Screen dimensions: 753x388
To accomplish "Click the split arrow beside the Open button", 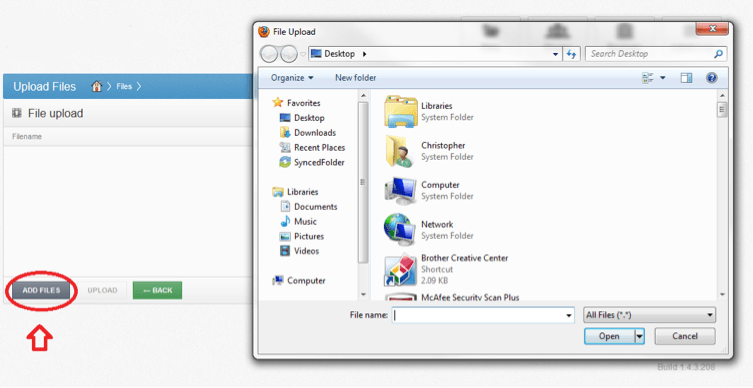I will (639, 337).
